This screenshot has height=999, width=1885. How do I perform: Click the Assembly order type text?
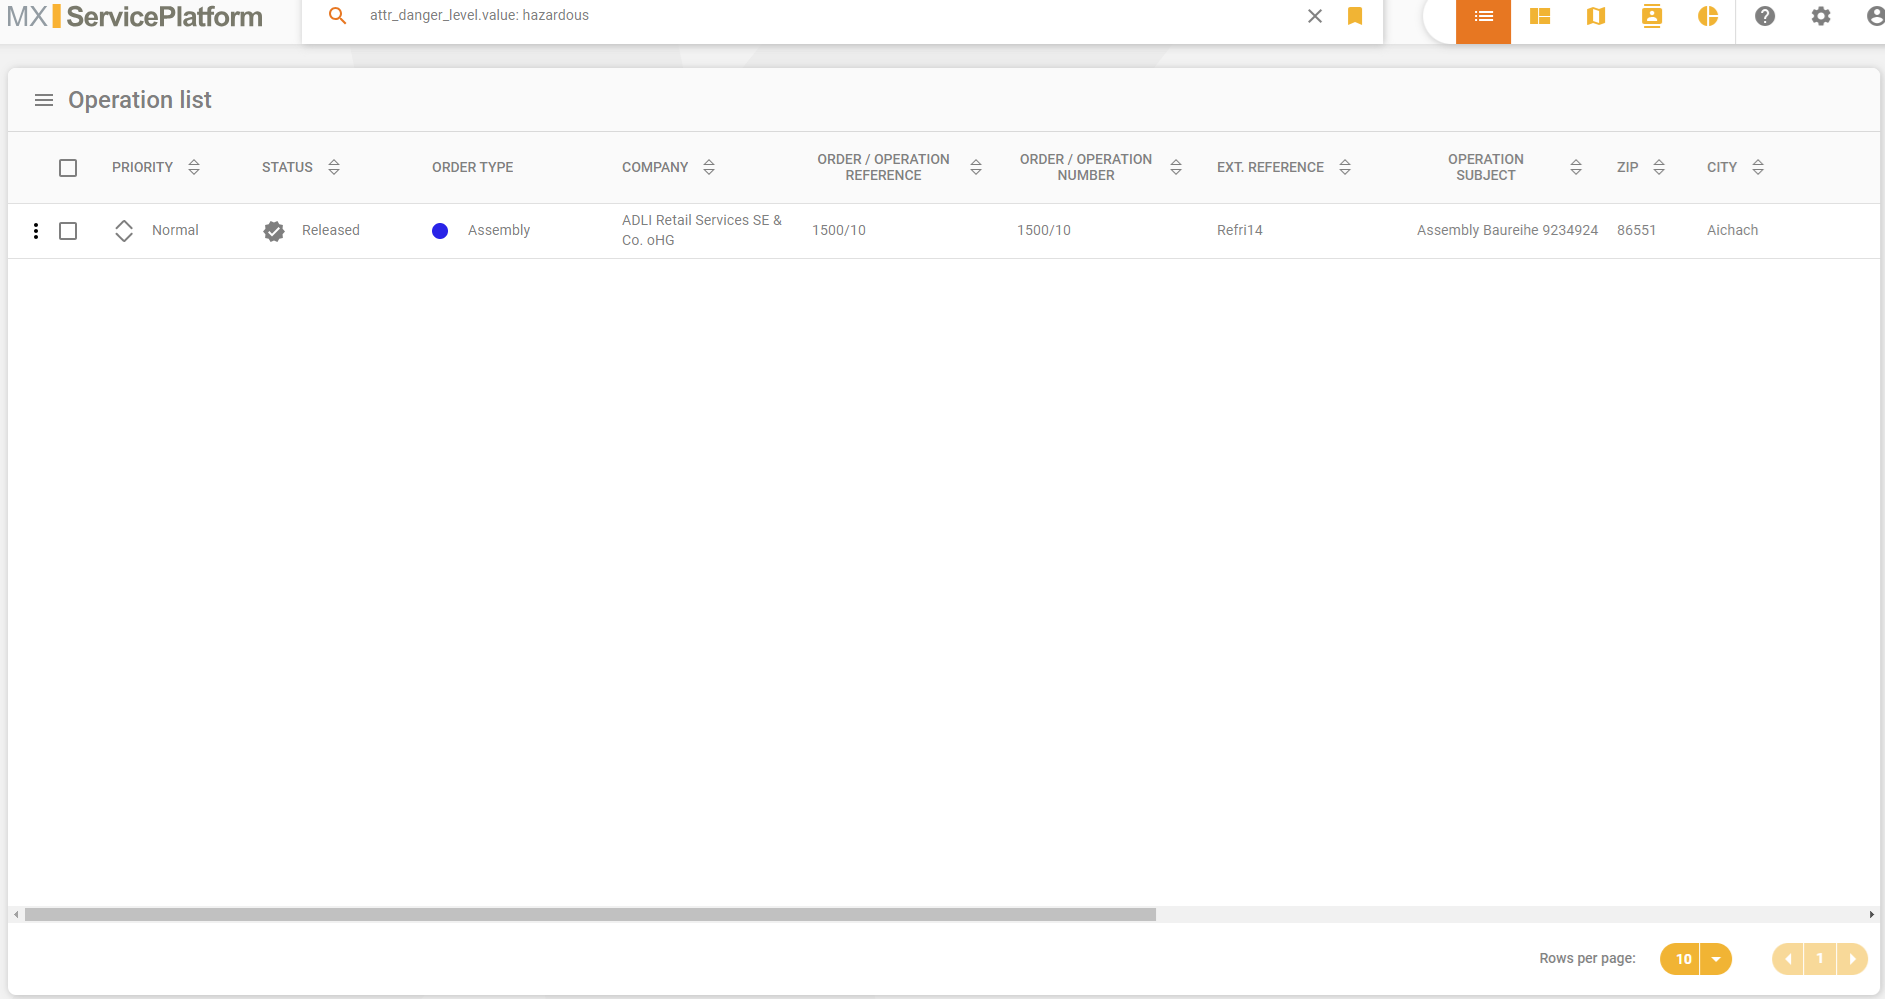tap(499, 230)
